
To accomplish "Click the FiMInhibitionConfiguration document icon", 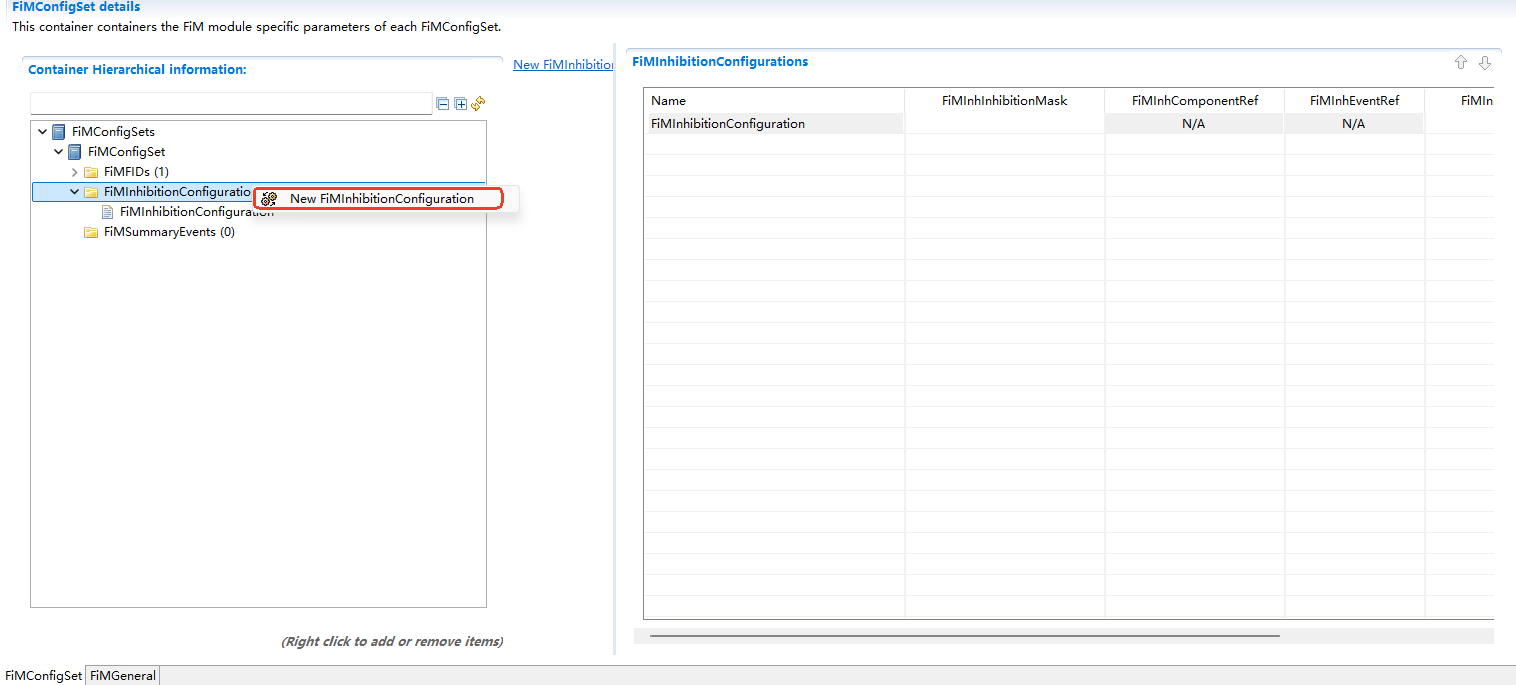I will point(107,211).
